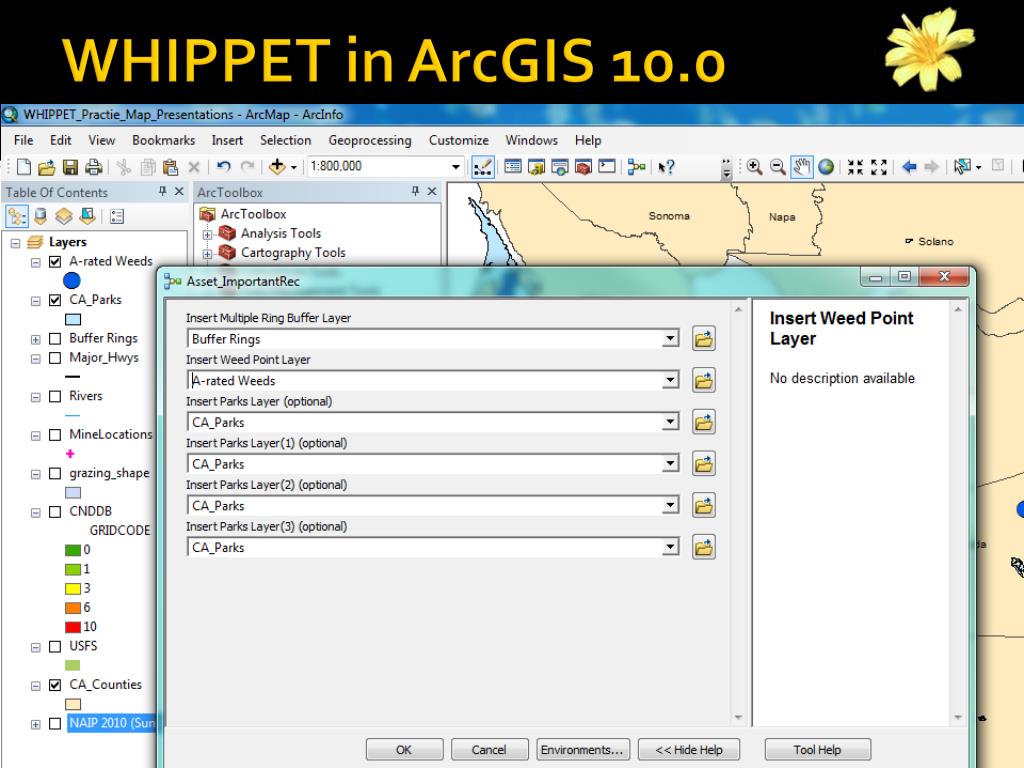
Task: Expand the Analysis Tools toolbox
Action: [208, 234]
